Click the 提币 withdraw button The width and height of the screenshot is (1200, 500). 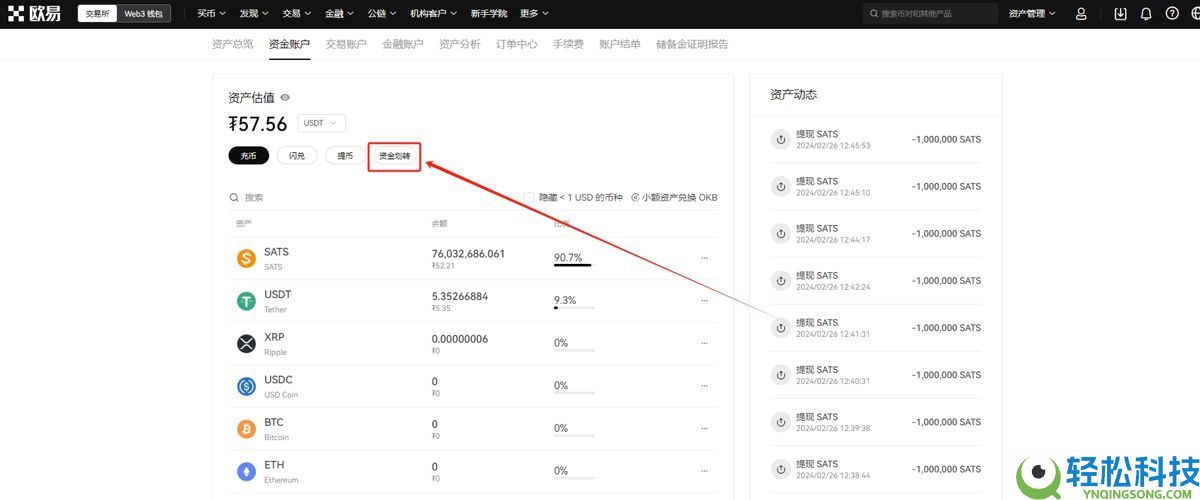[345, 156]
